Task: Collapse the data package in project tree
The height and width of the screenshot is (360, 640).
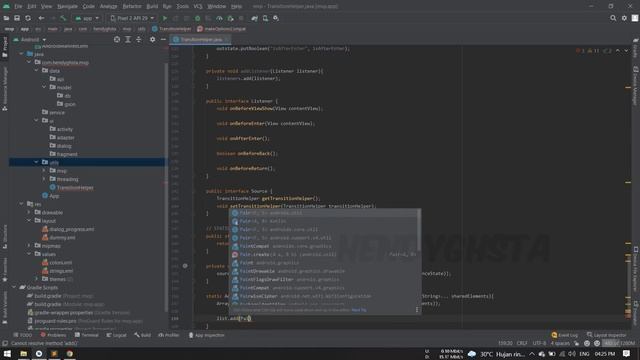Action: point(36,71)
